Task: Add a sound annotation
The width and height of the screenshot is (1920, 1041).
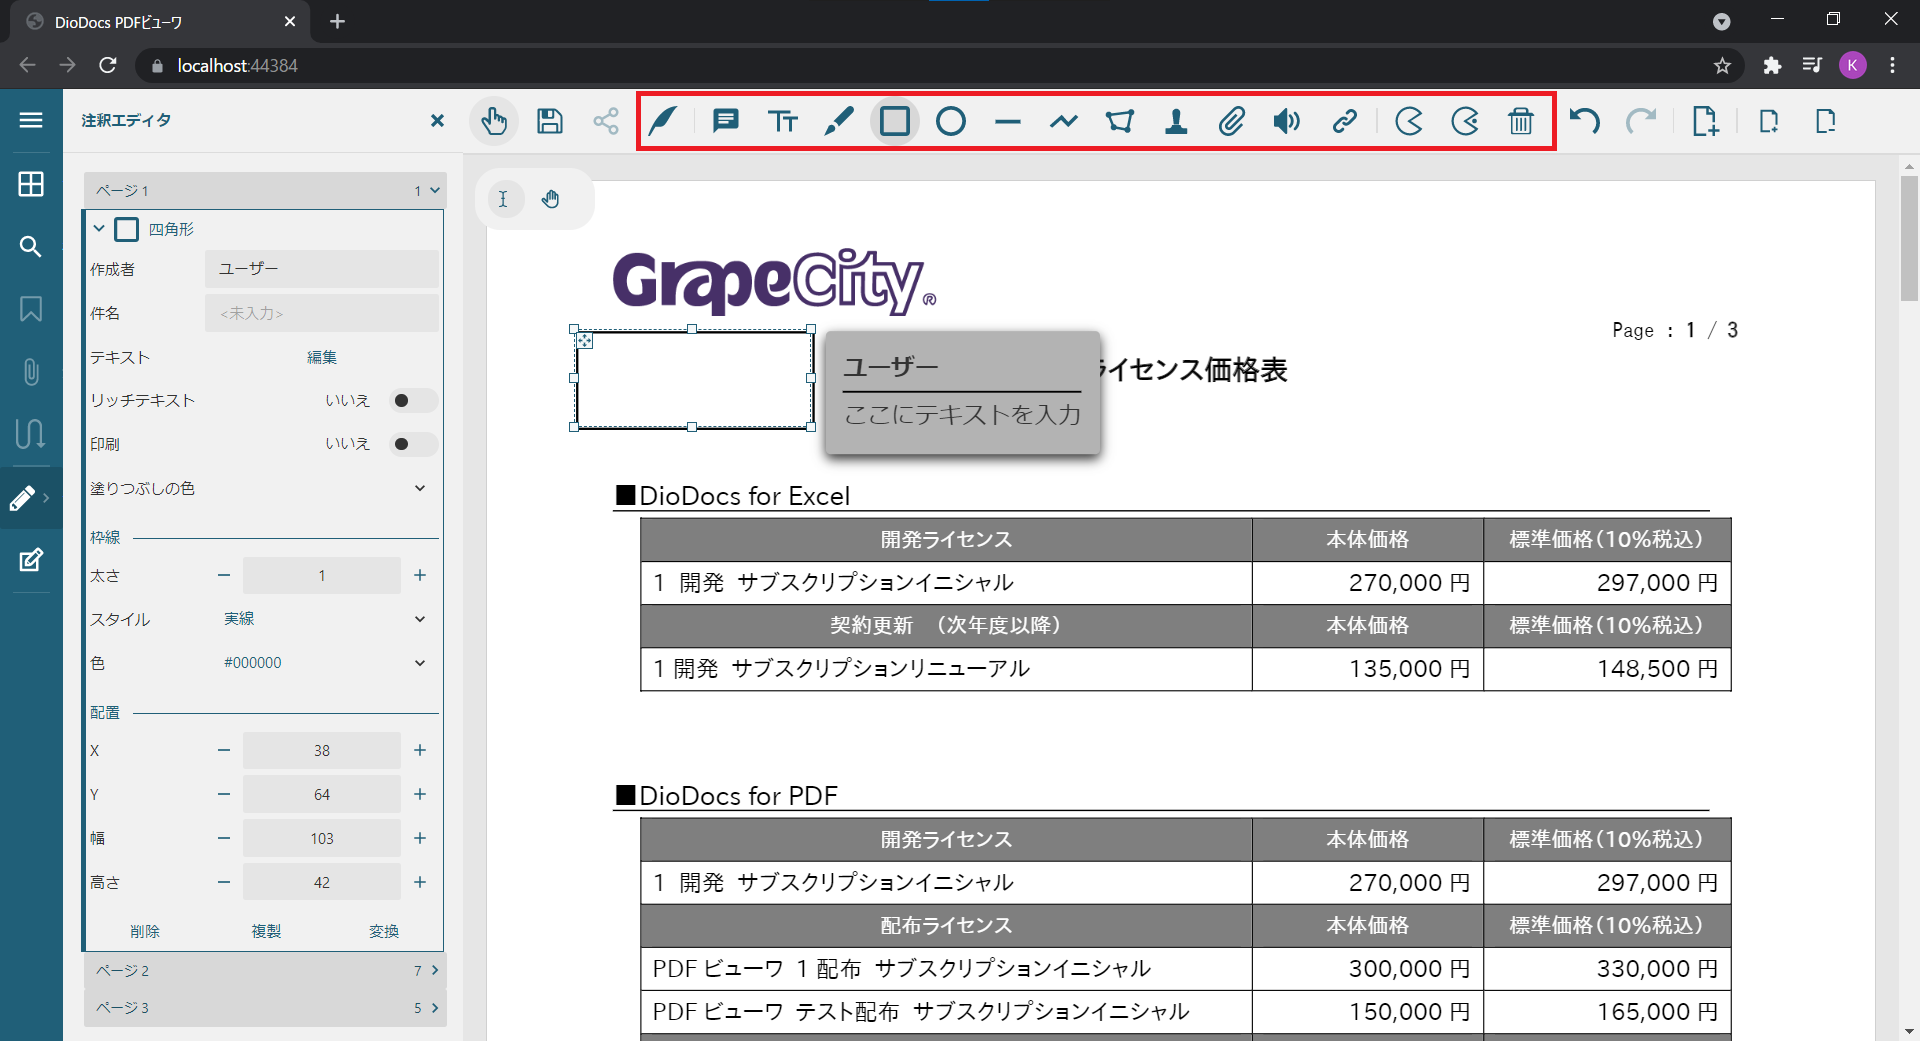Action: pyautogui.click(x=1287, y=121)
